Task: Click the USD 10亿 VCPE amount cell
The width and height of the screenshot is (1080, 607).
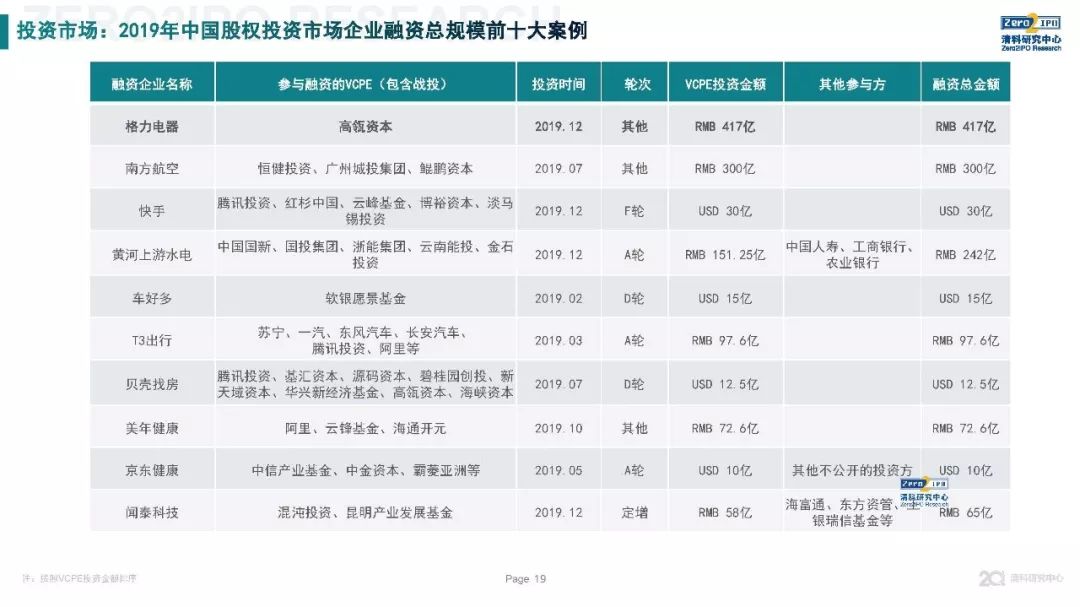Action: coord(725,470)
